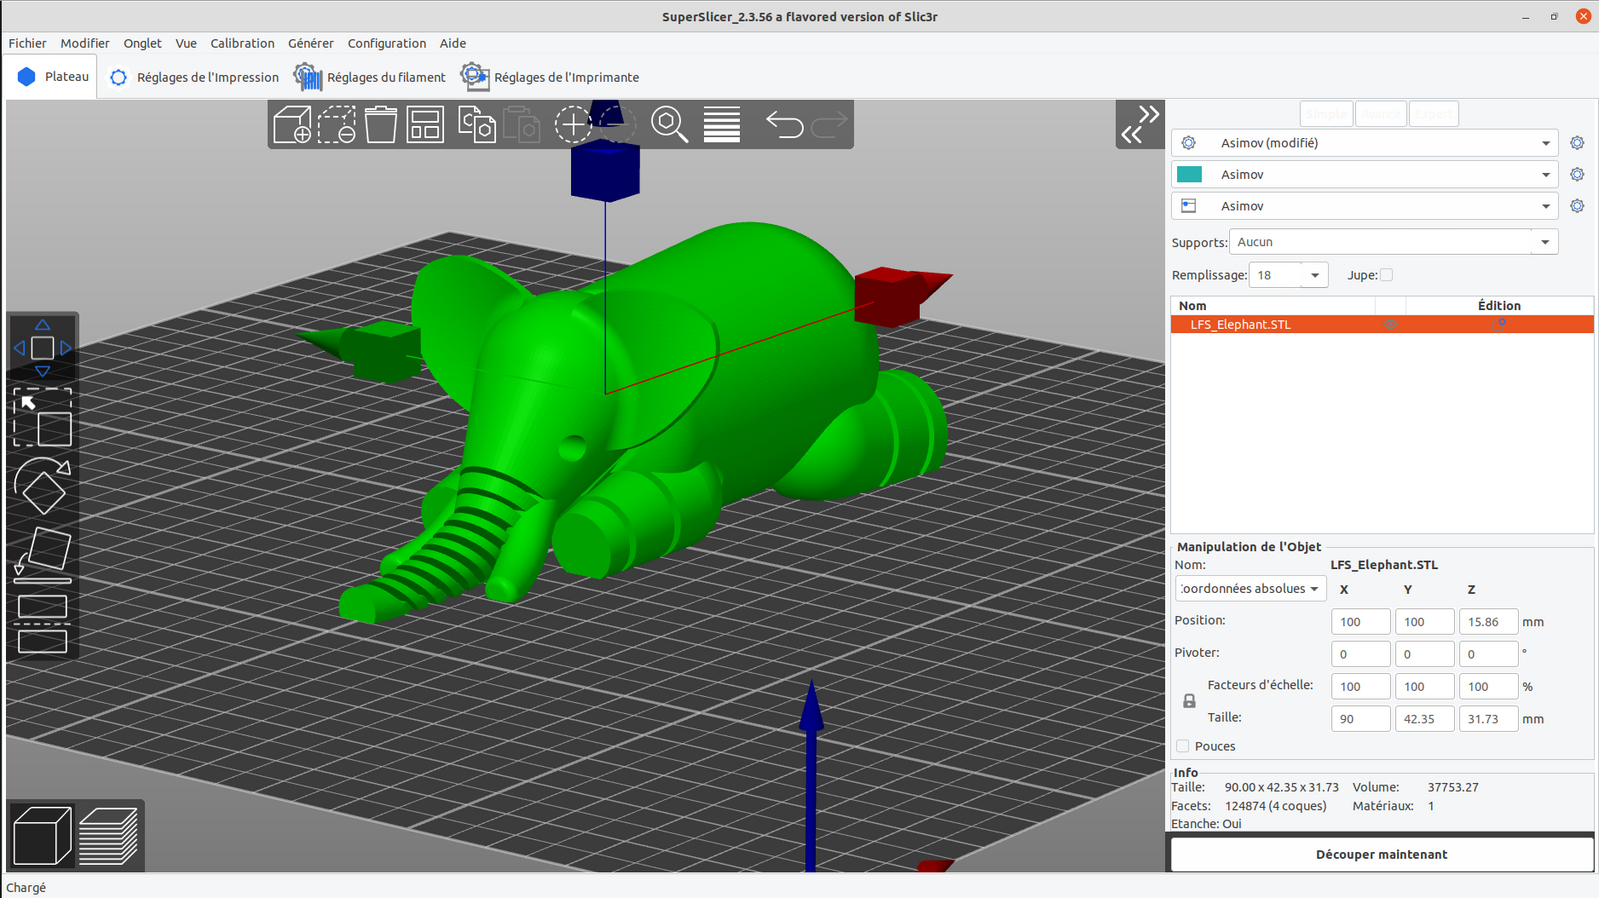Expand the Remplissage percentage dropdown
This screenshot has height=898, width=1599.
1314,275
